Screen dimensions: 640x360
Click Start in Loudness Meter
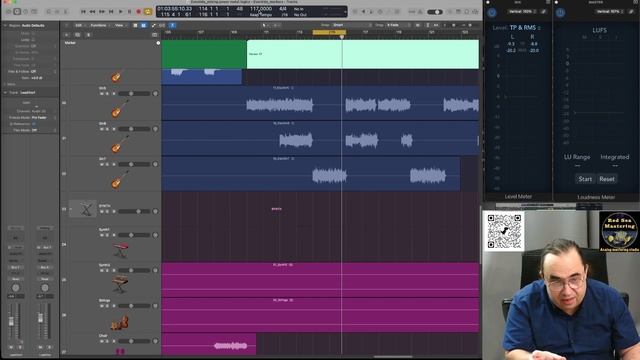pos(585,179)
